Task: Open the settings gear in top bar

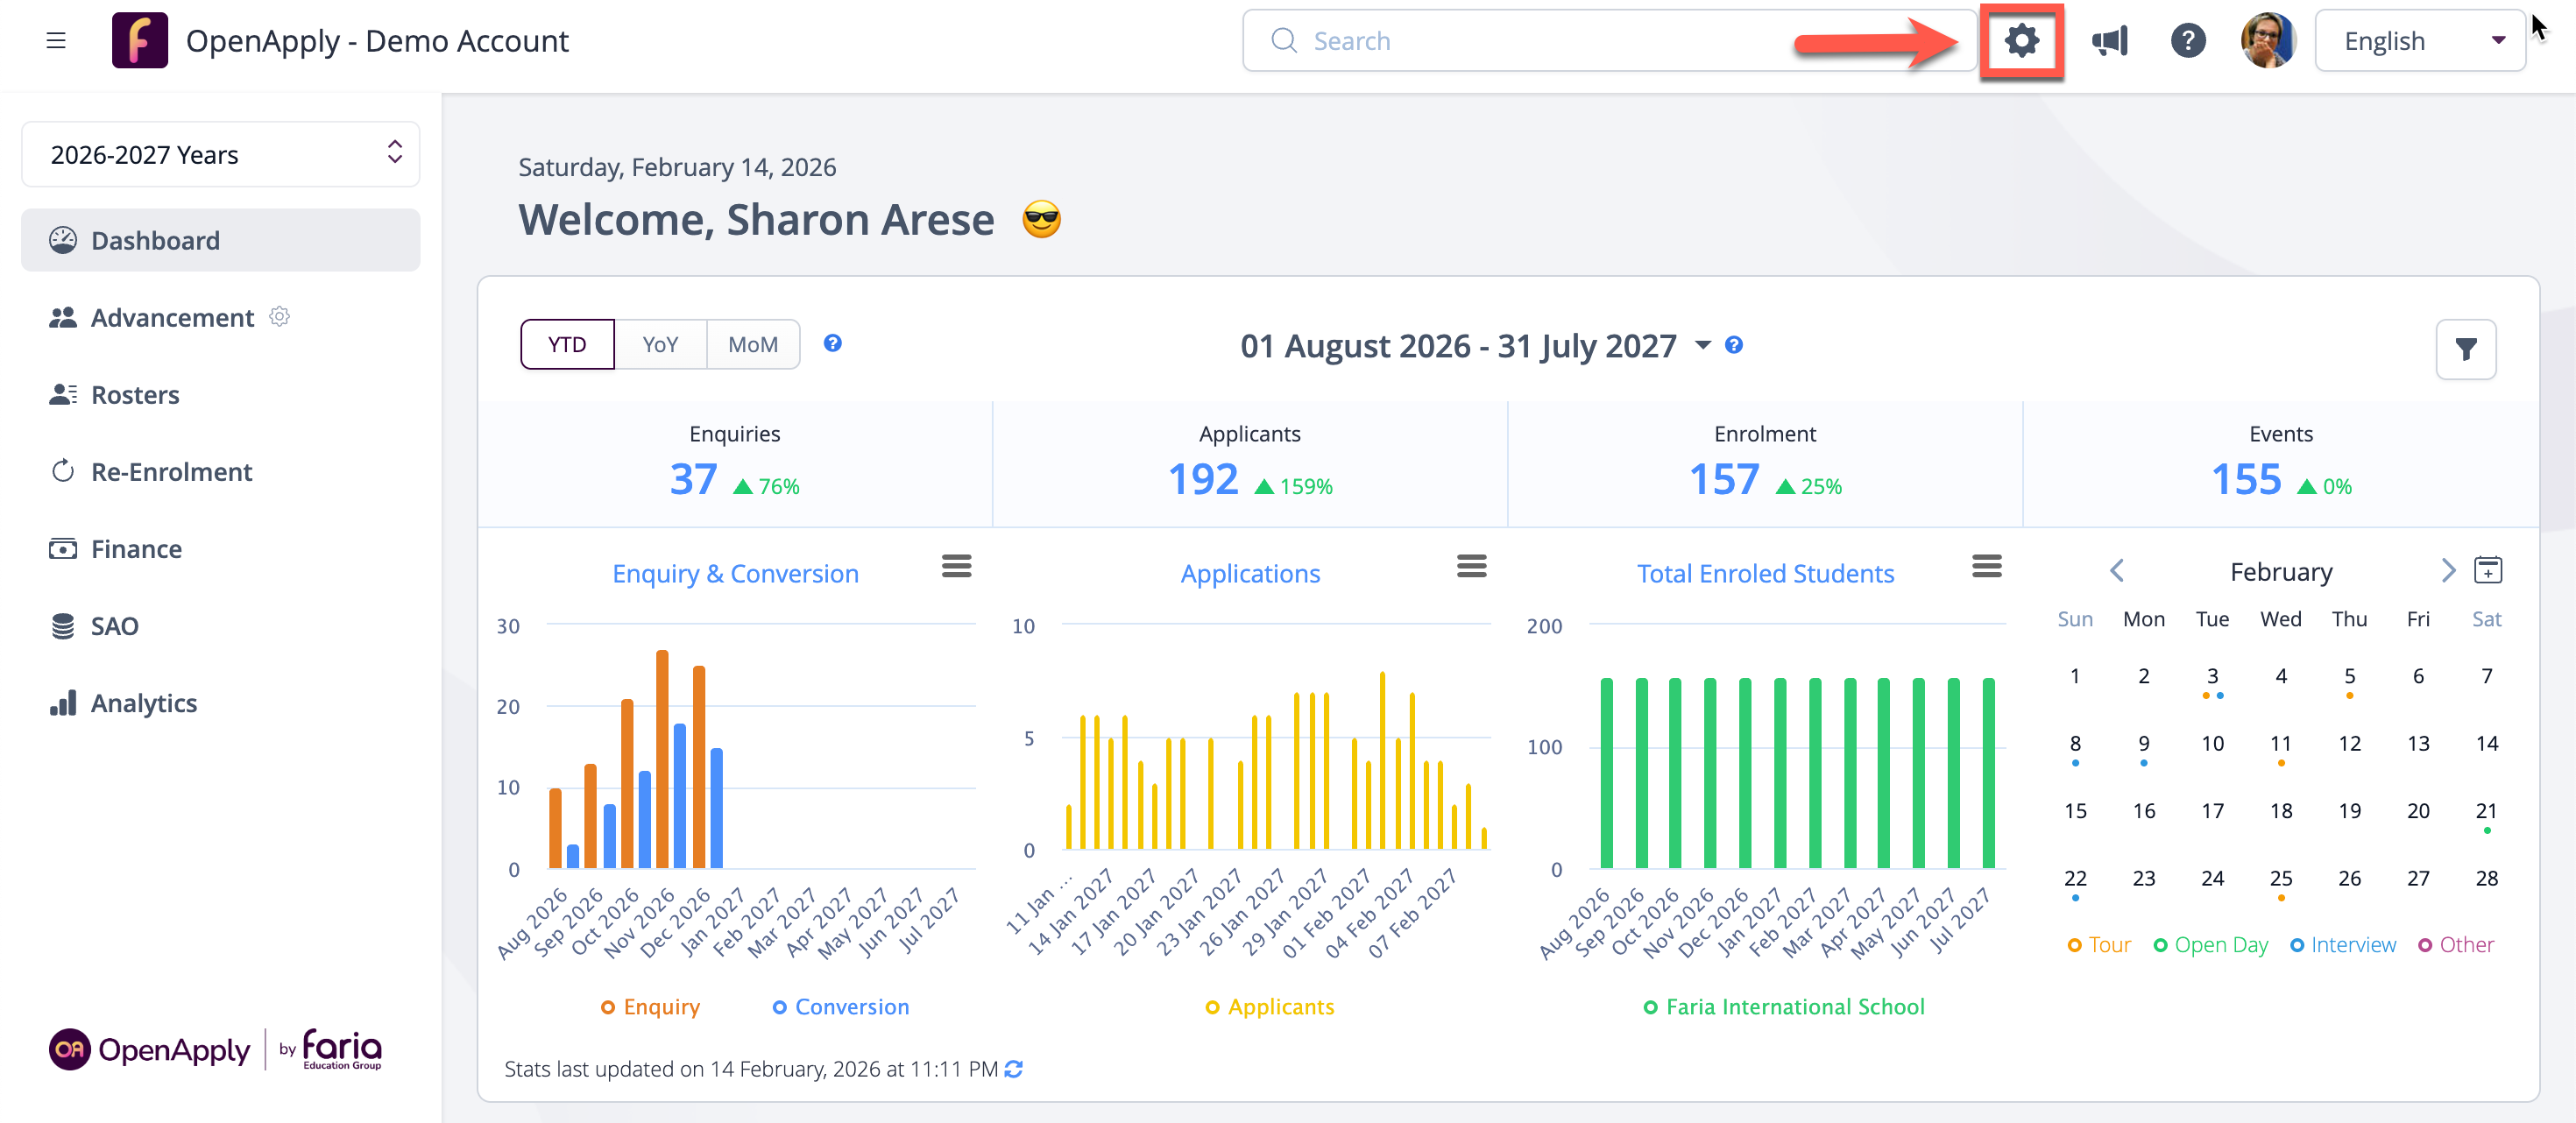Action: point(2021,41)
